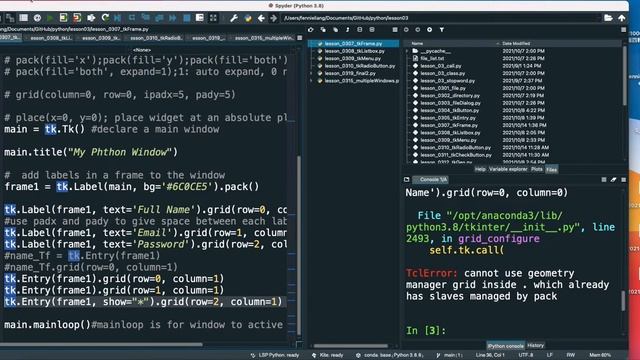Switch to the lesson_0310_tkRadioButton editor tab

coord(156,38)
